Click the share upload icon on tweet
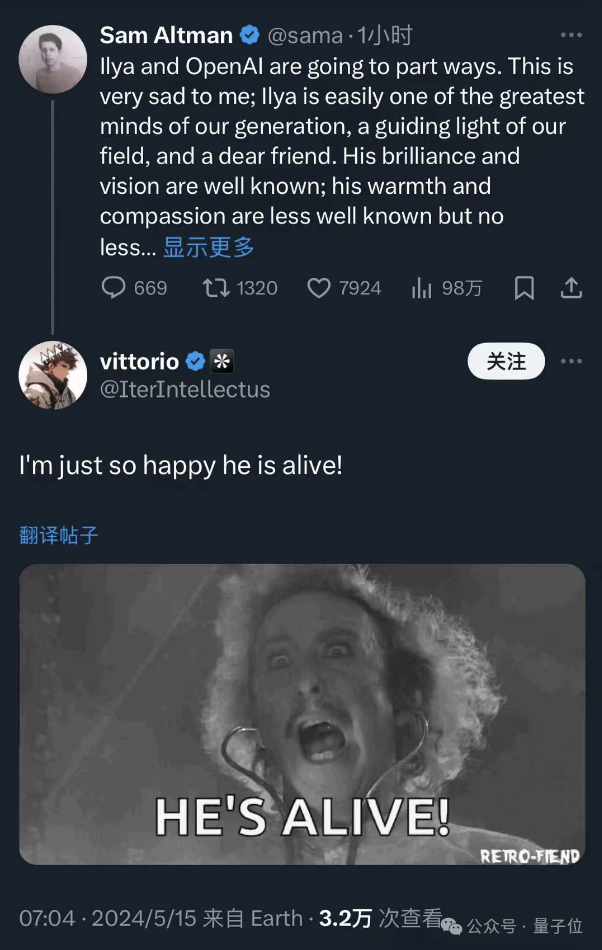 pyautogui.click(x=571, y=288)
